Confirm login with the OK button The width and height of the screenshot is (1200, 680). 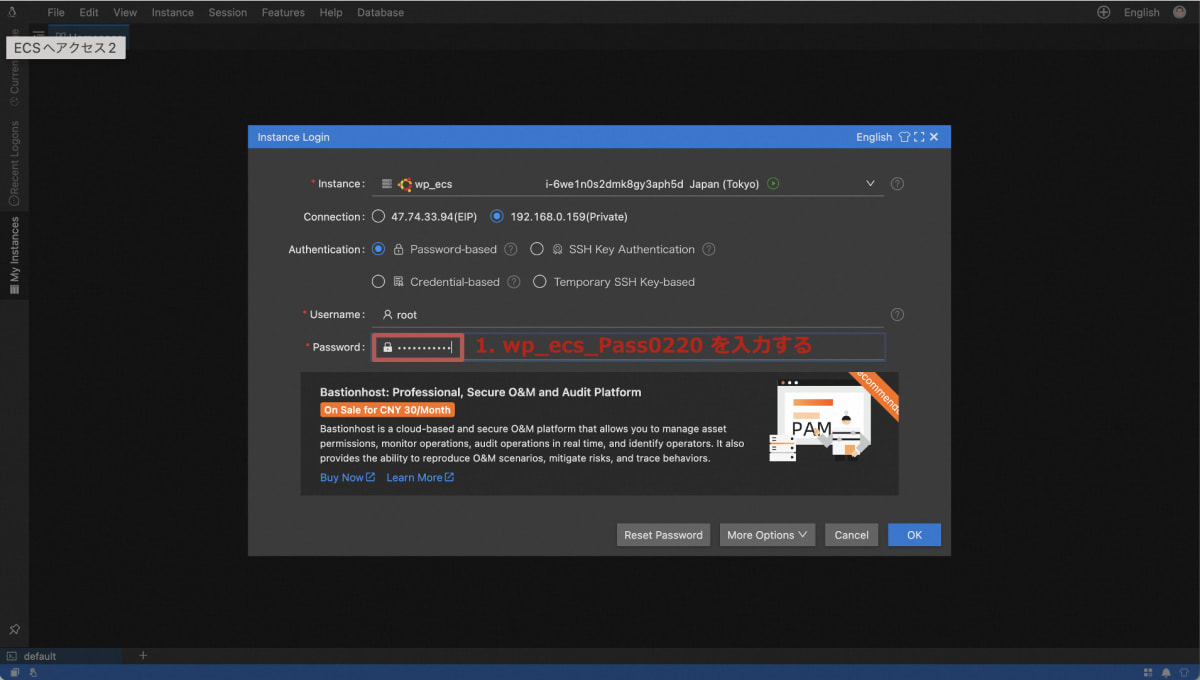[914, 535]
